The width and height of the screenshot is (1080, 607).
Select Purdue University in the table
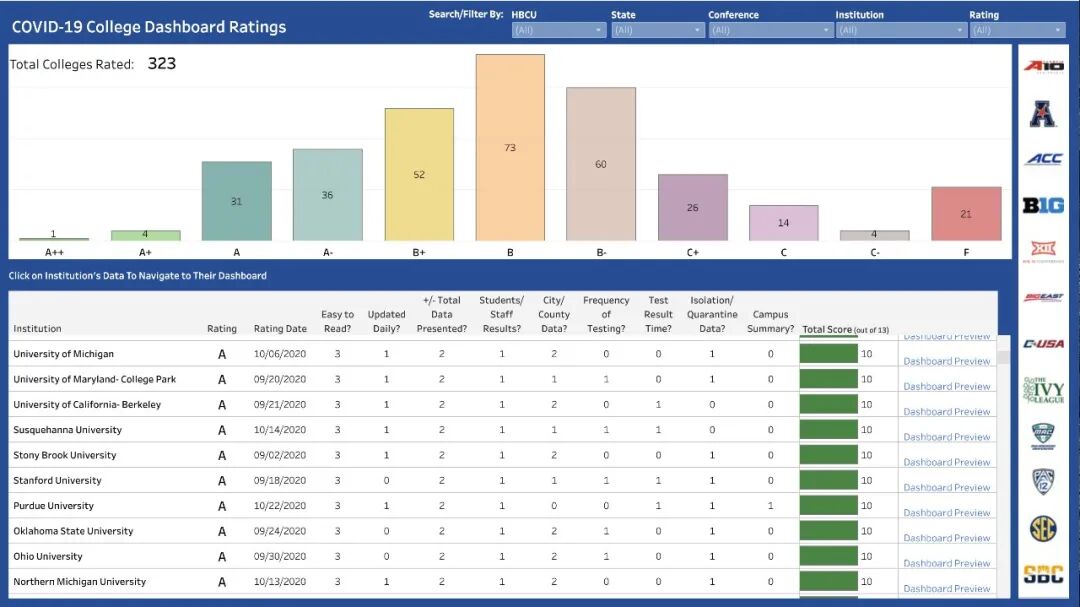[x=53, y=506]
